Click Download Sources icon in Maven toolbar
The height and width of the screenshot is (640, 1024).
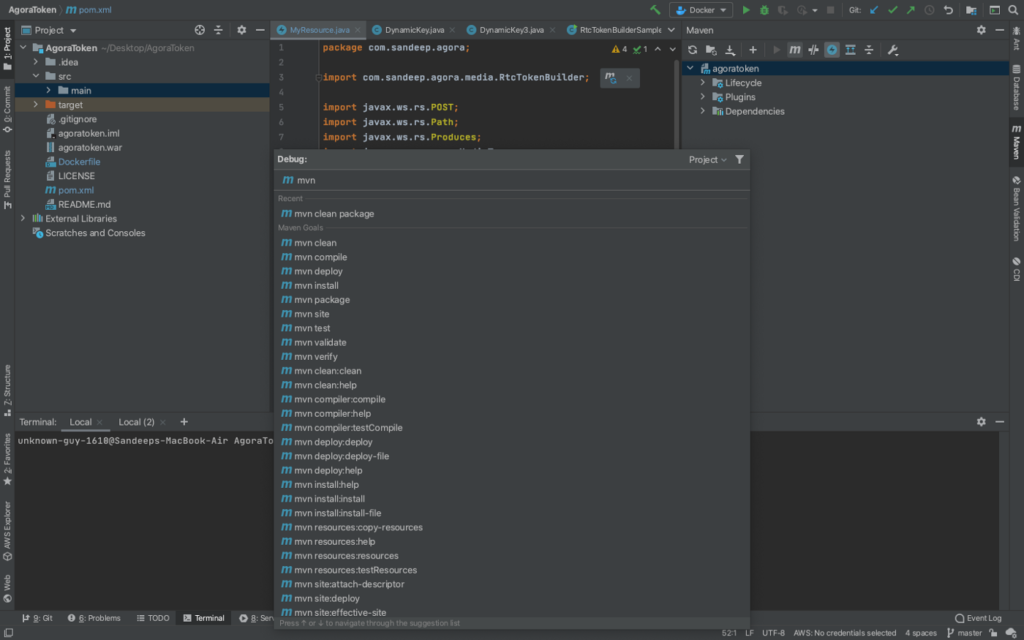(x=730, y=50)
